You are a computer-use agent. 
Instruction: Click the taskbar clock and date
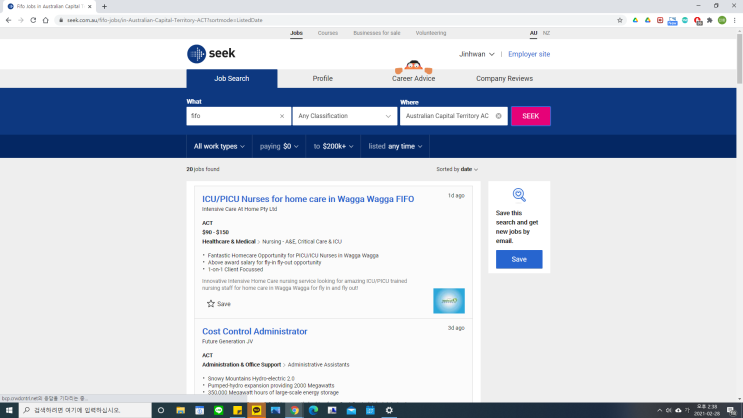point(707,410)
